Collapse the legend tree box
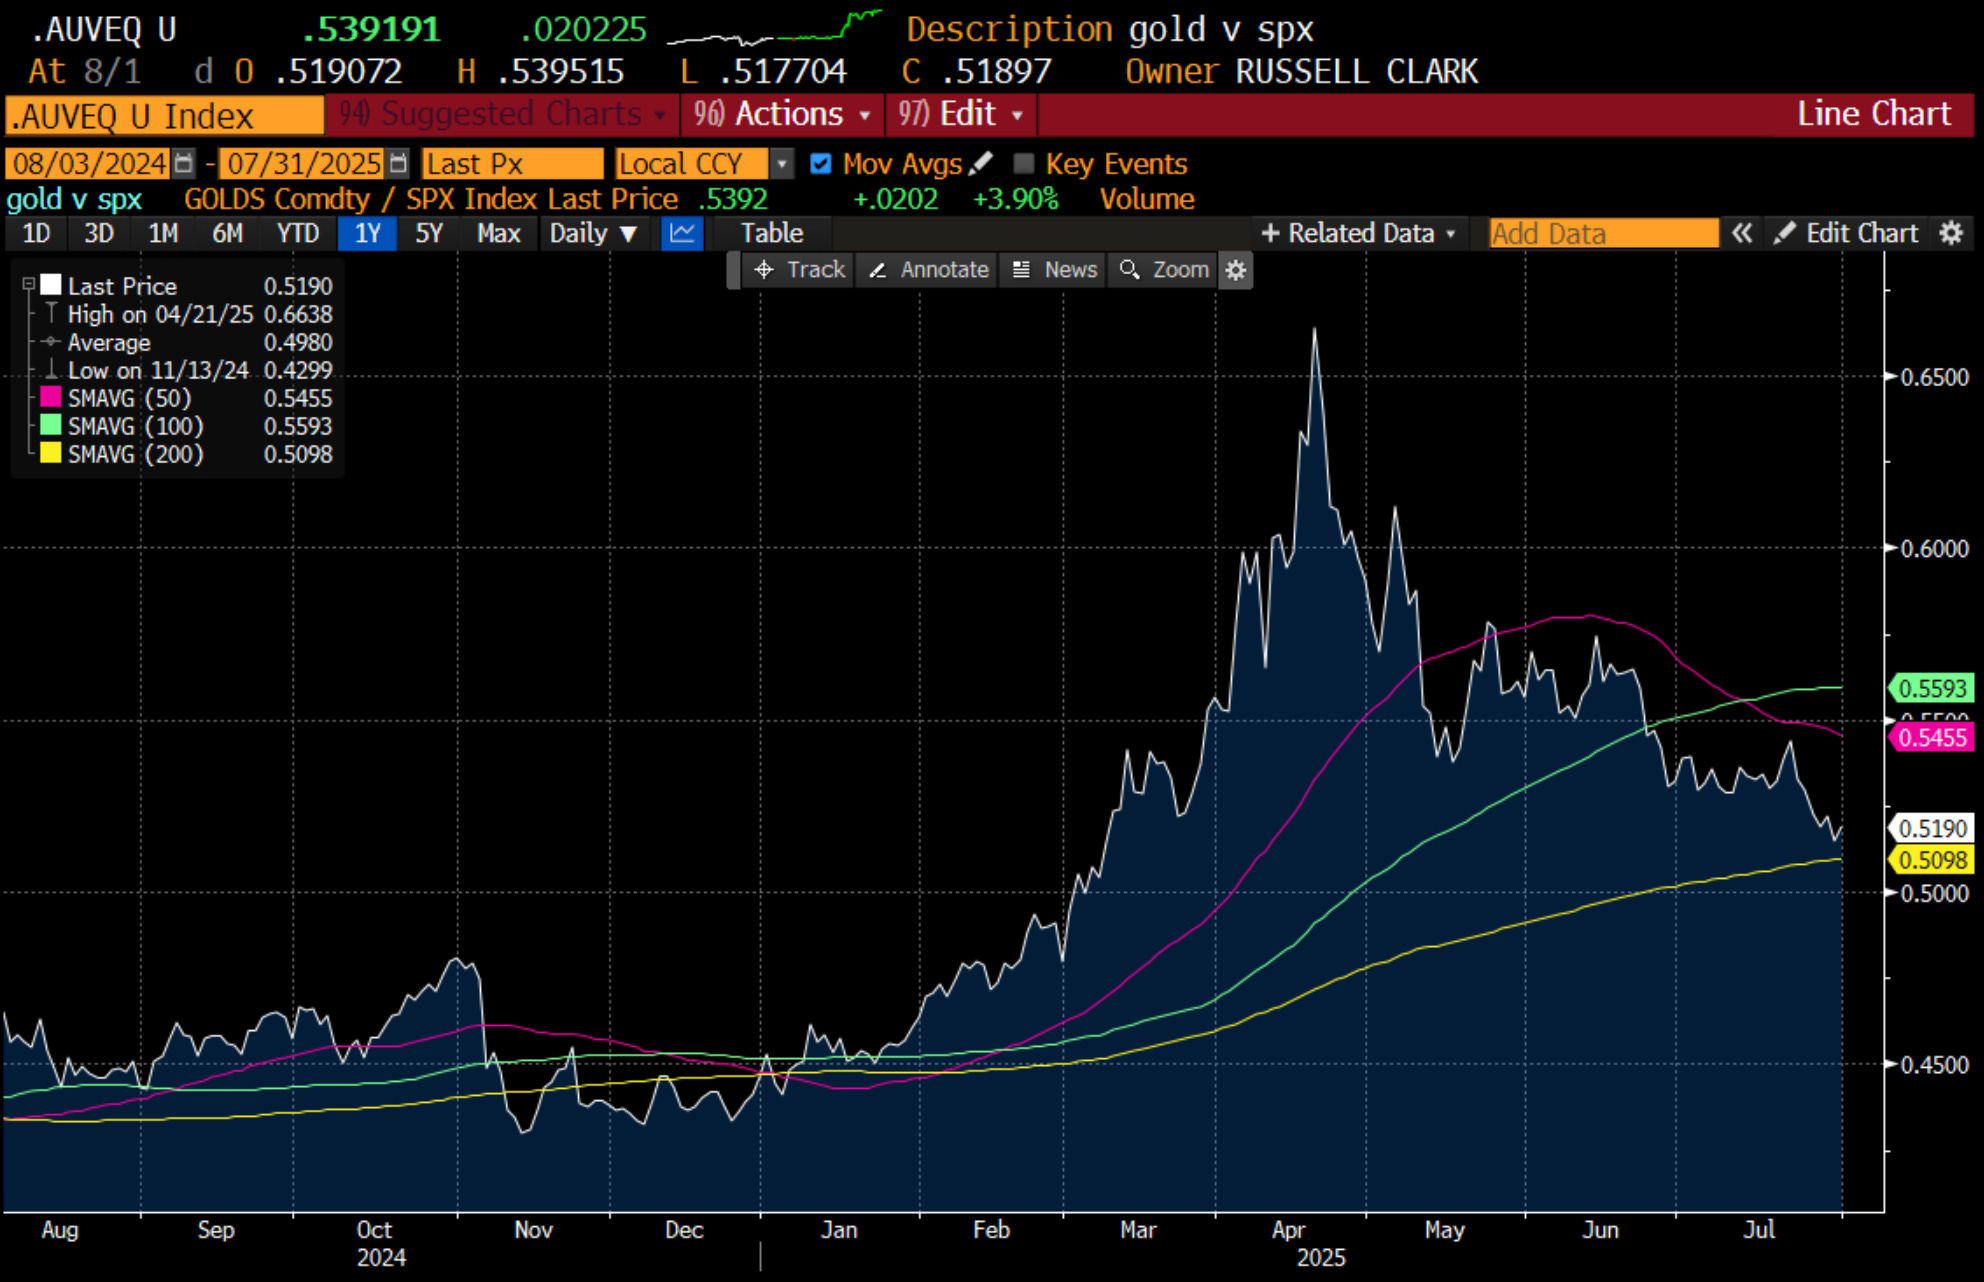Screen dimensions: 1984x1282 pos(29,284)
